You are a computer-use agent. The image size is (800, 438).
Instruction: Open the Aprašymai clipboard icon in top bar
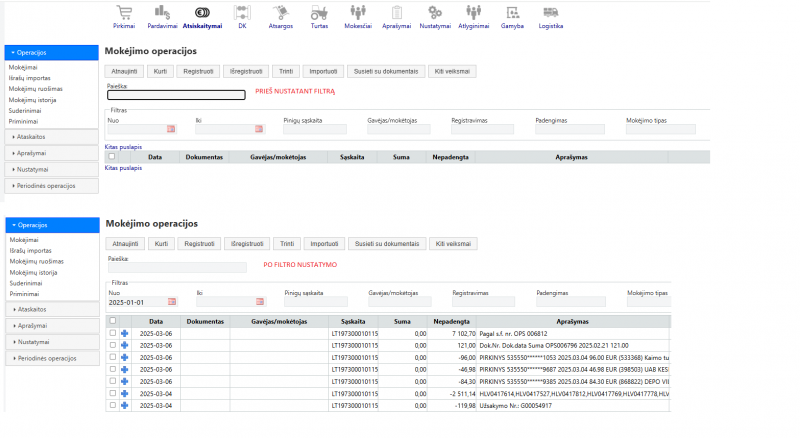[x=396, y=12]
